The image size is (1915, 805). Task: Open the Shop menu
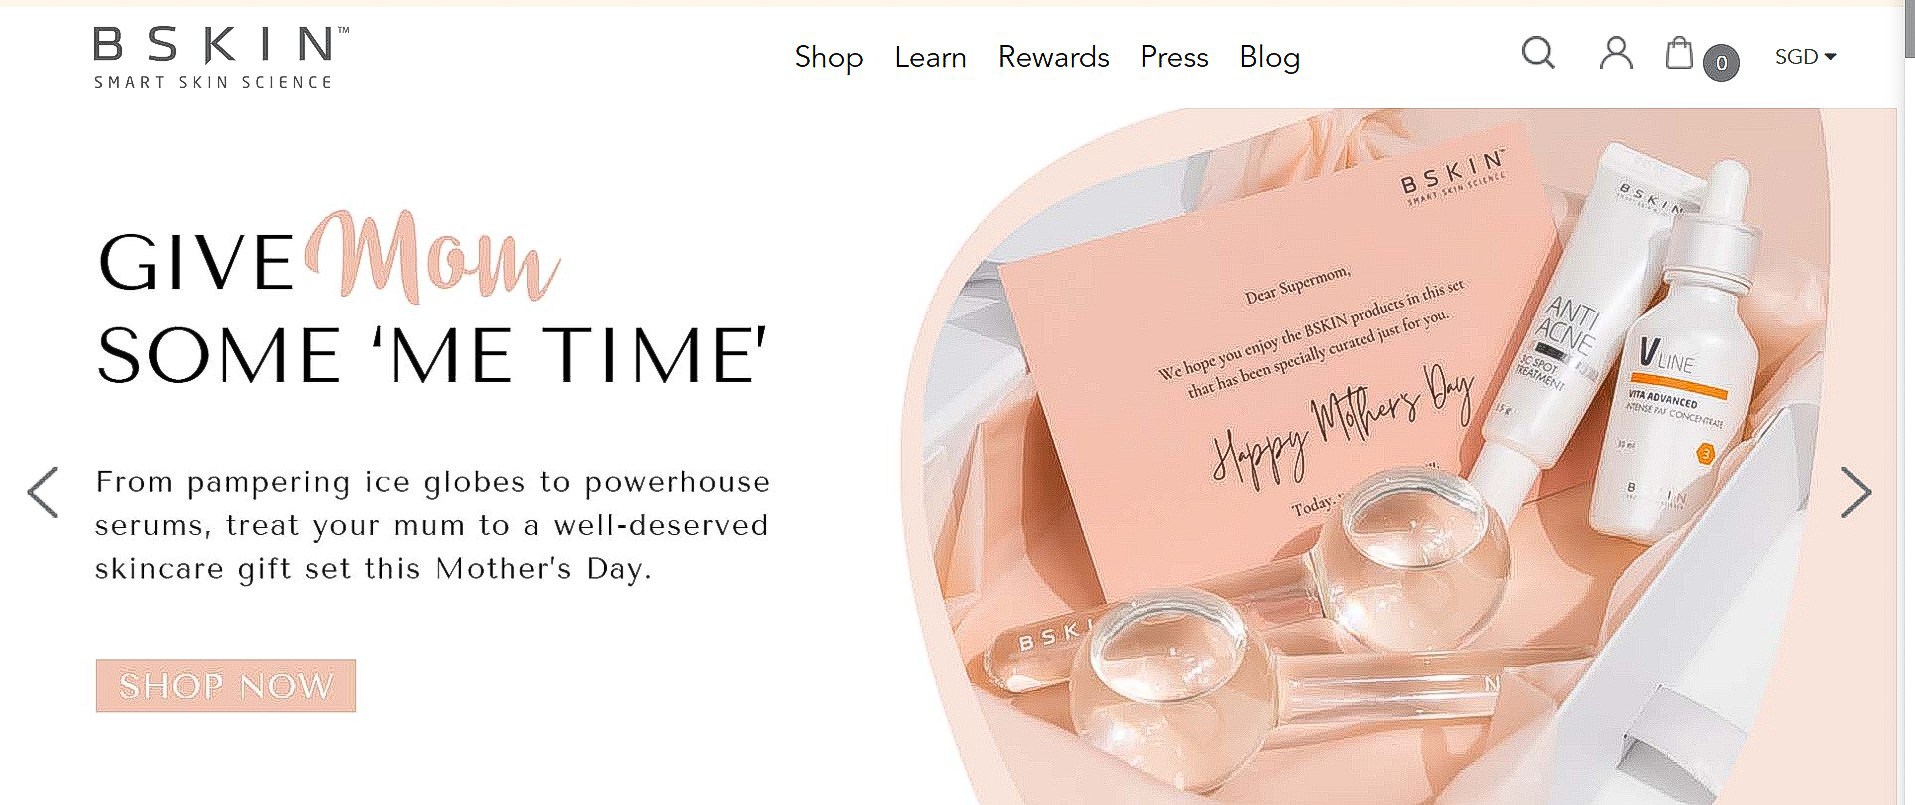(829, 58)
